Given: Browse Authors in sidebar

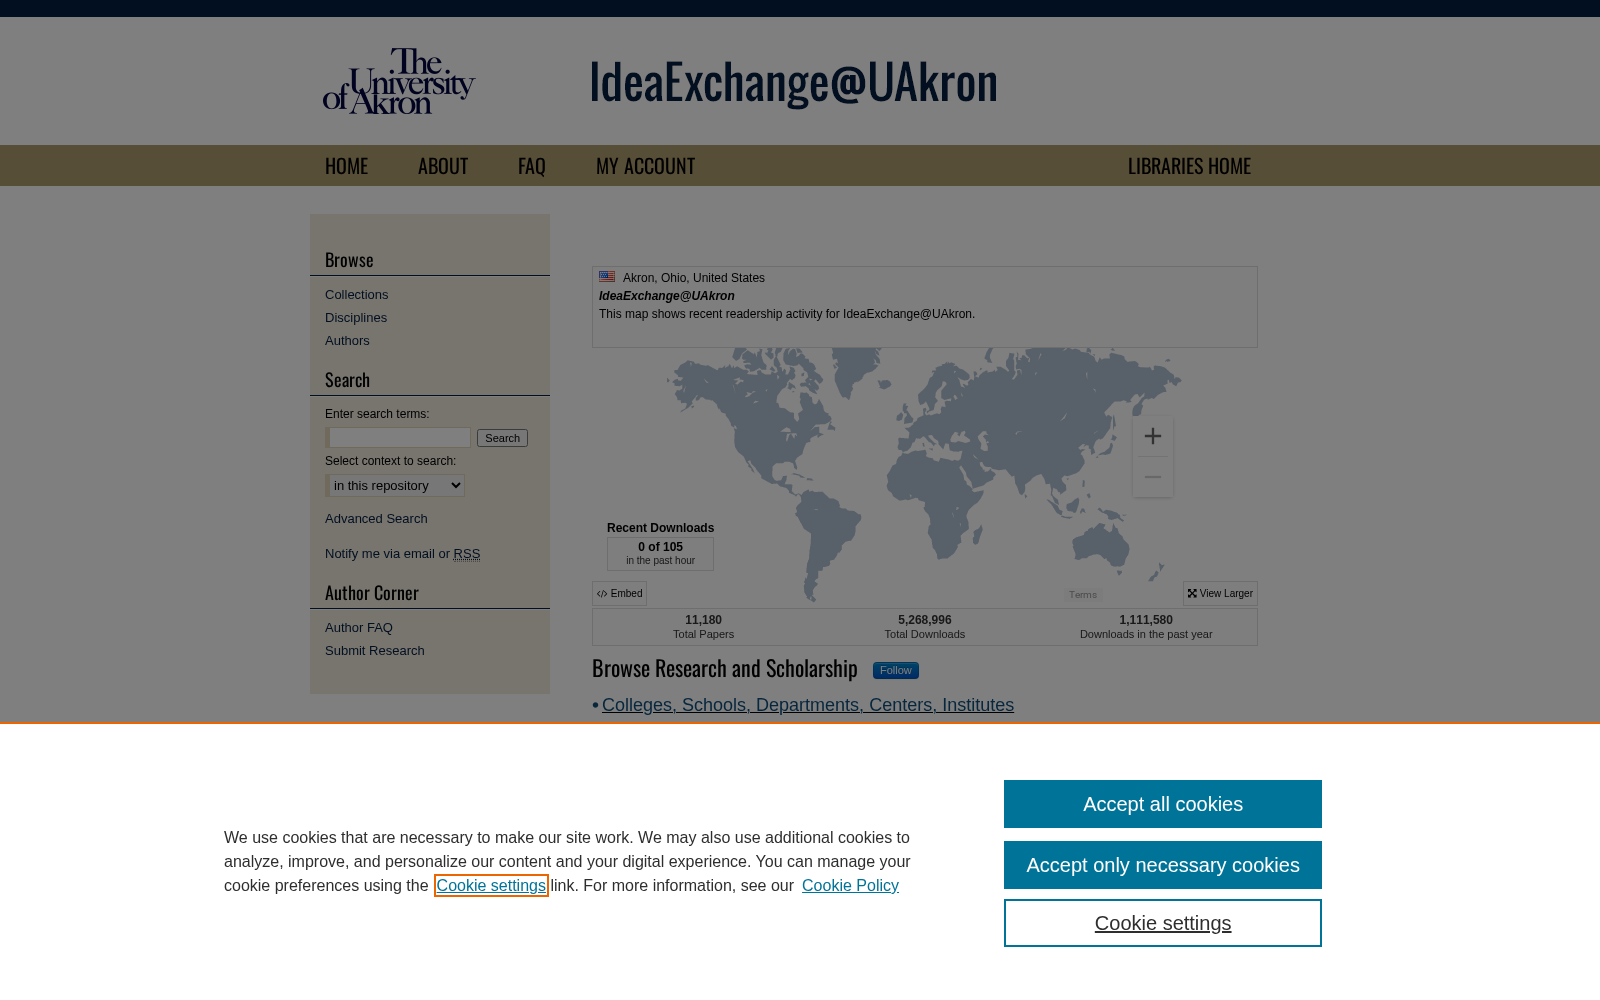Looking at the screenshot, I should pyautogui.click(x=347, y=341).
